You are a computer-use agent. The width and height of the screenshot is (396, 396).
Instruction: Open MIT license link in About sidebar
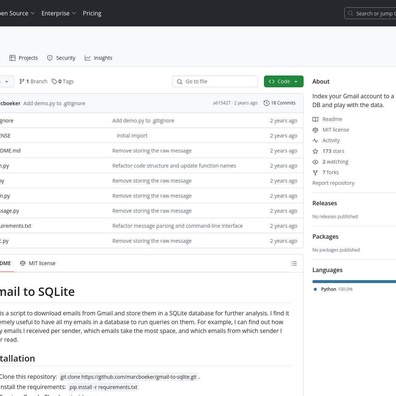336,130
